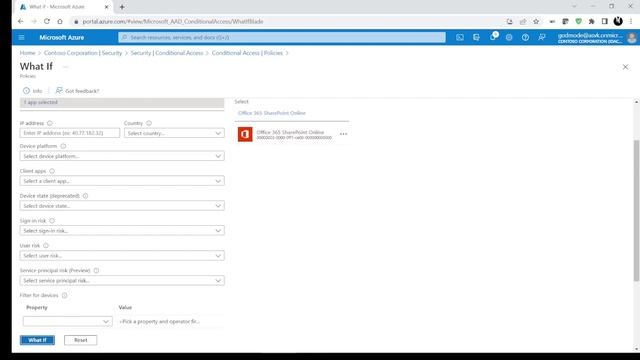The height and width of the screenshot is (360, 640).
Task: Go back in browser history
Action: (21, 21)
